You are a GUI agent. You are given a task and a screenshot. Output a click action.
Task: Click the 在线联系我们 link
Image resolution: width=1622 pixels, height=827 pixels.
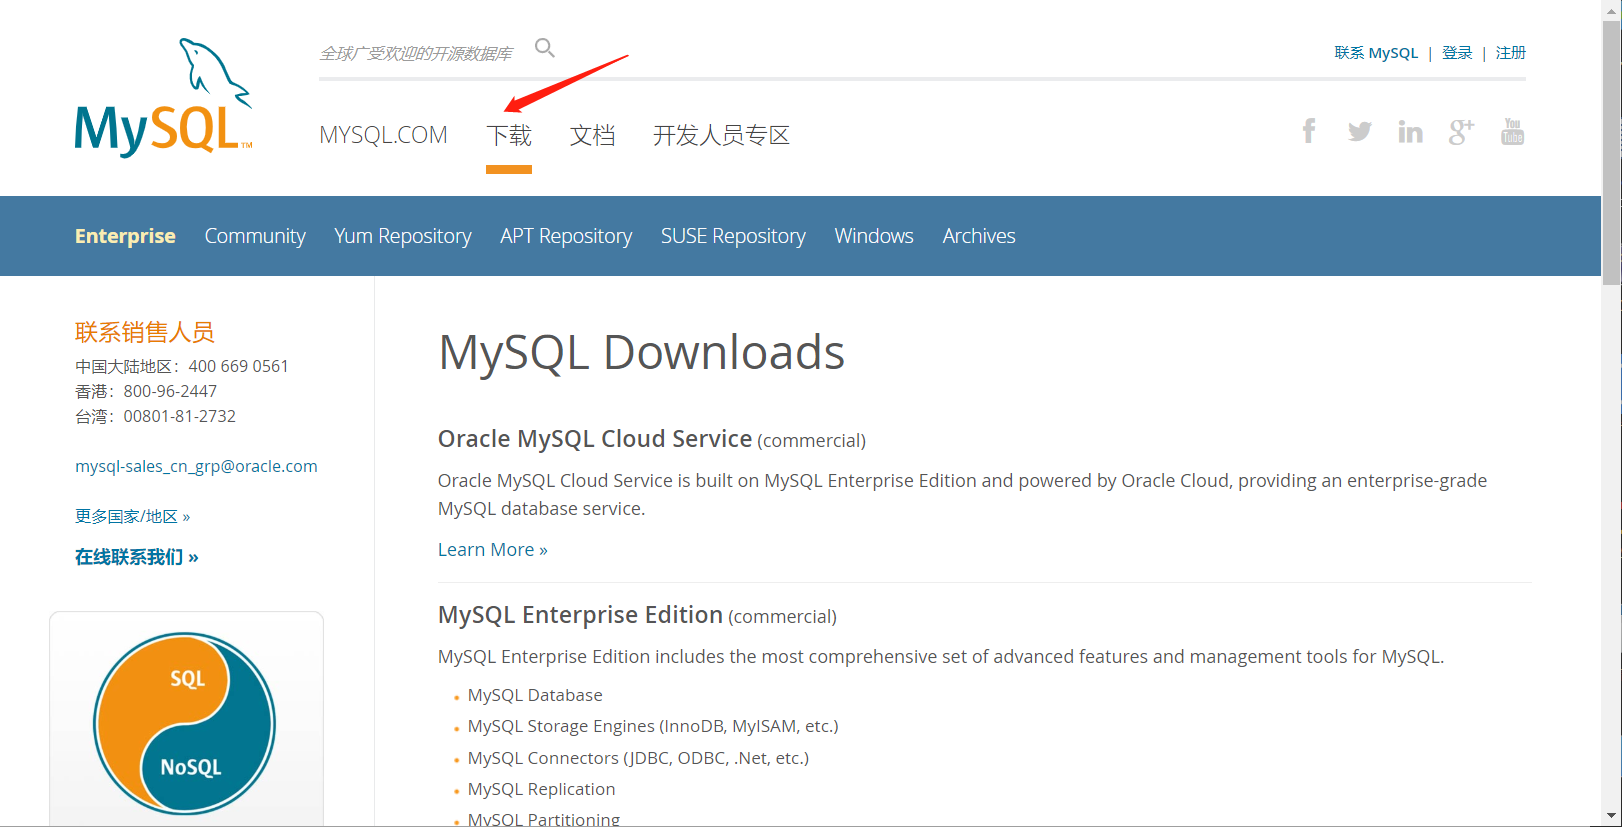coord(137,557)
